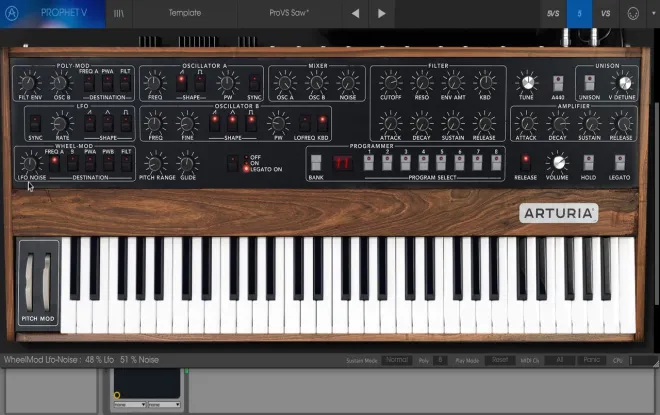Toggle Oscillator B KBD switch
The width and height of the screenshot is (660, 415).
point(323,124)
